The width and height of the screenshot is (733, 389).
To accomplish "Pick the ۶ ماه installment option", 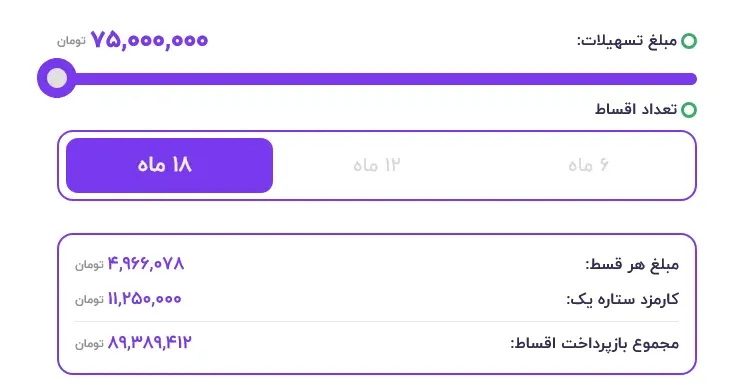I will click(x=589, y=165).
